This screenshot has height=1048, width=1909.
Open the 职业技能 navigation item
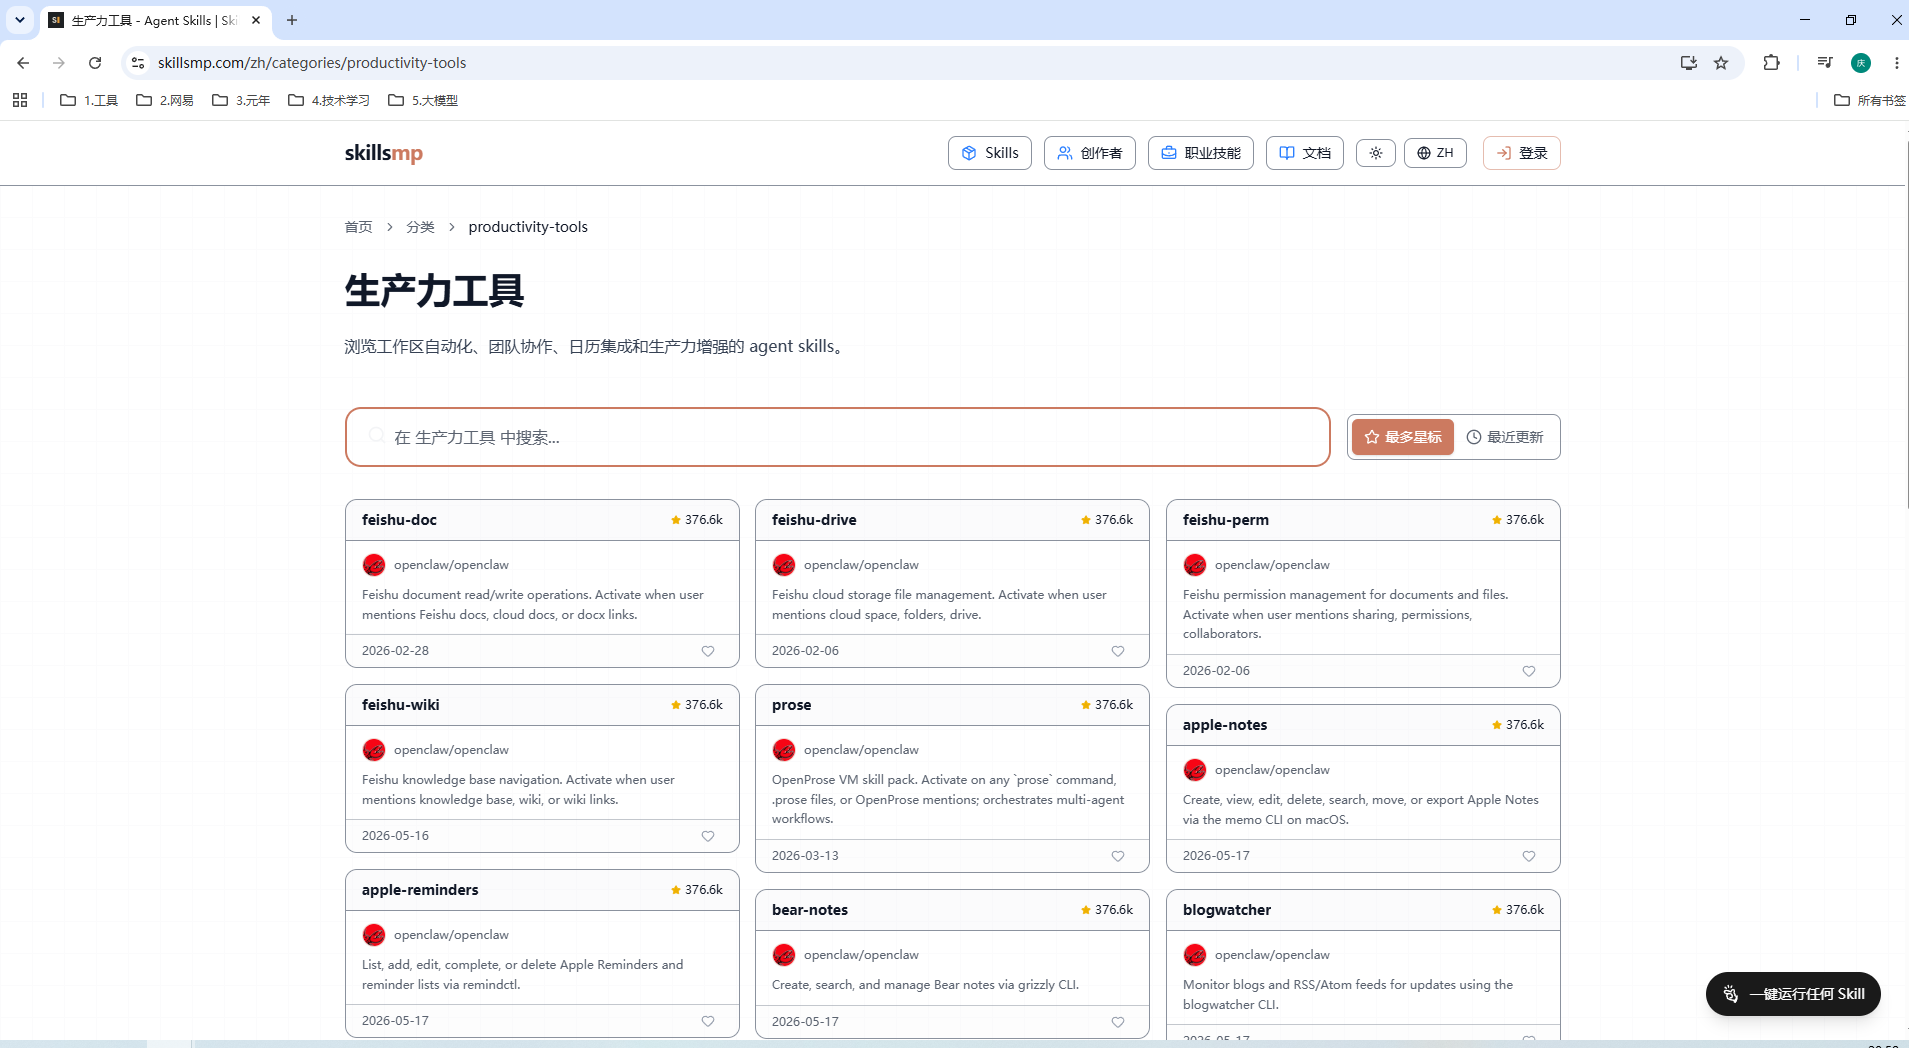tap(1201, 153)
